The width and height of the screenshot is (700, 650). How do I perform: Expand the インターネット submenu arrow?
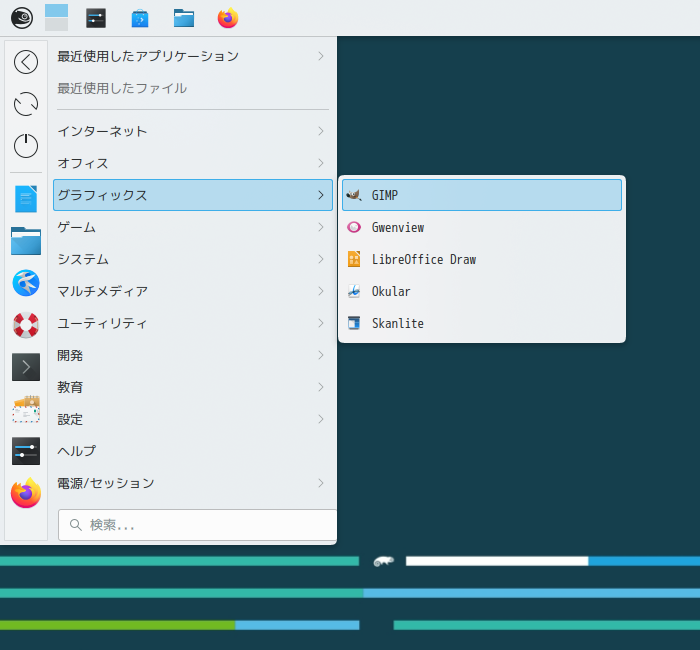(x=321, y=131)
